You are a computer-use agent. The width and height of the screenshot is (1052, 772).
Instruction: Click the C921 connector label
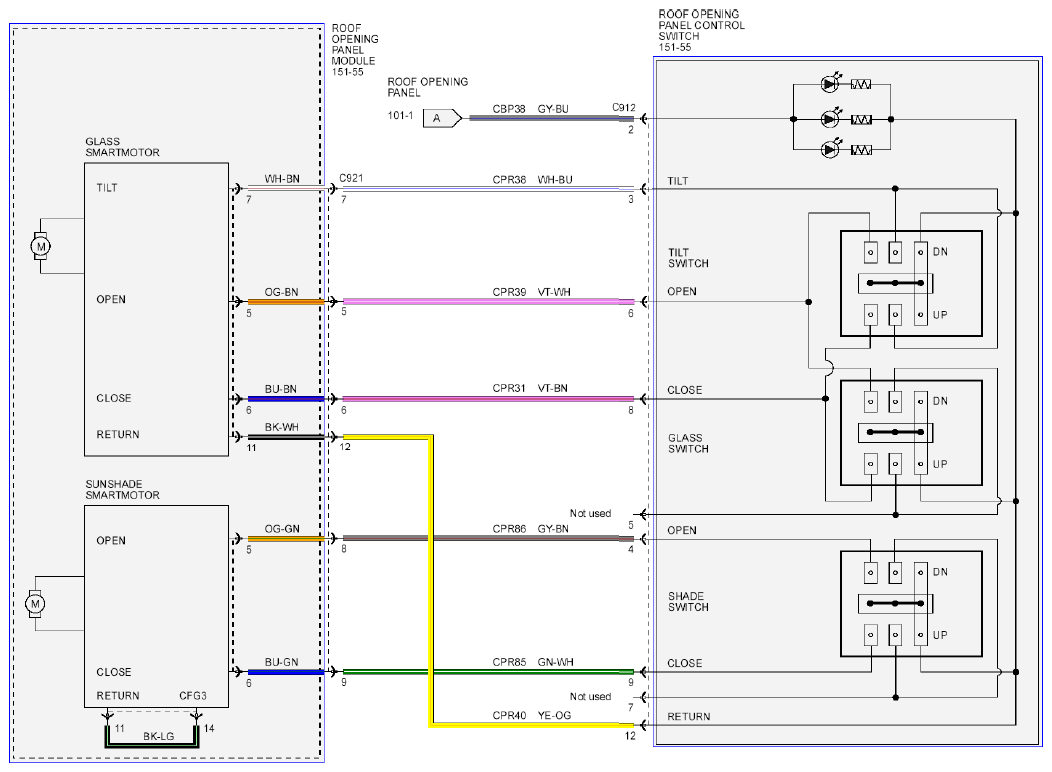(351, 178)
